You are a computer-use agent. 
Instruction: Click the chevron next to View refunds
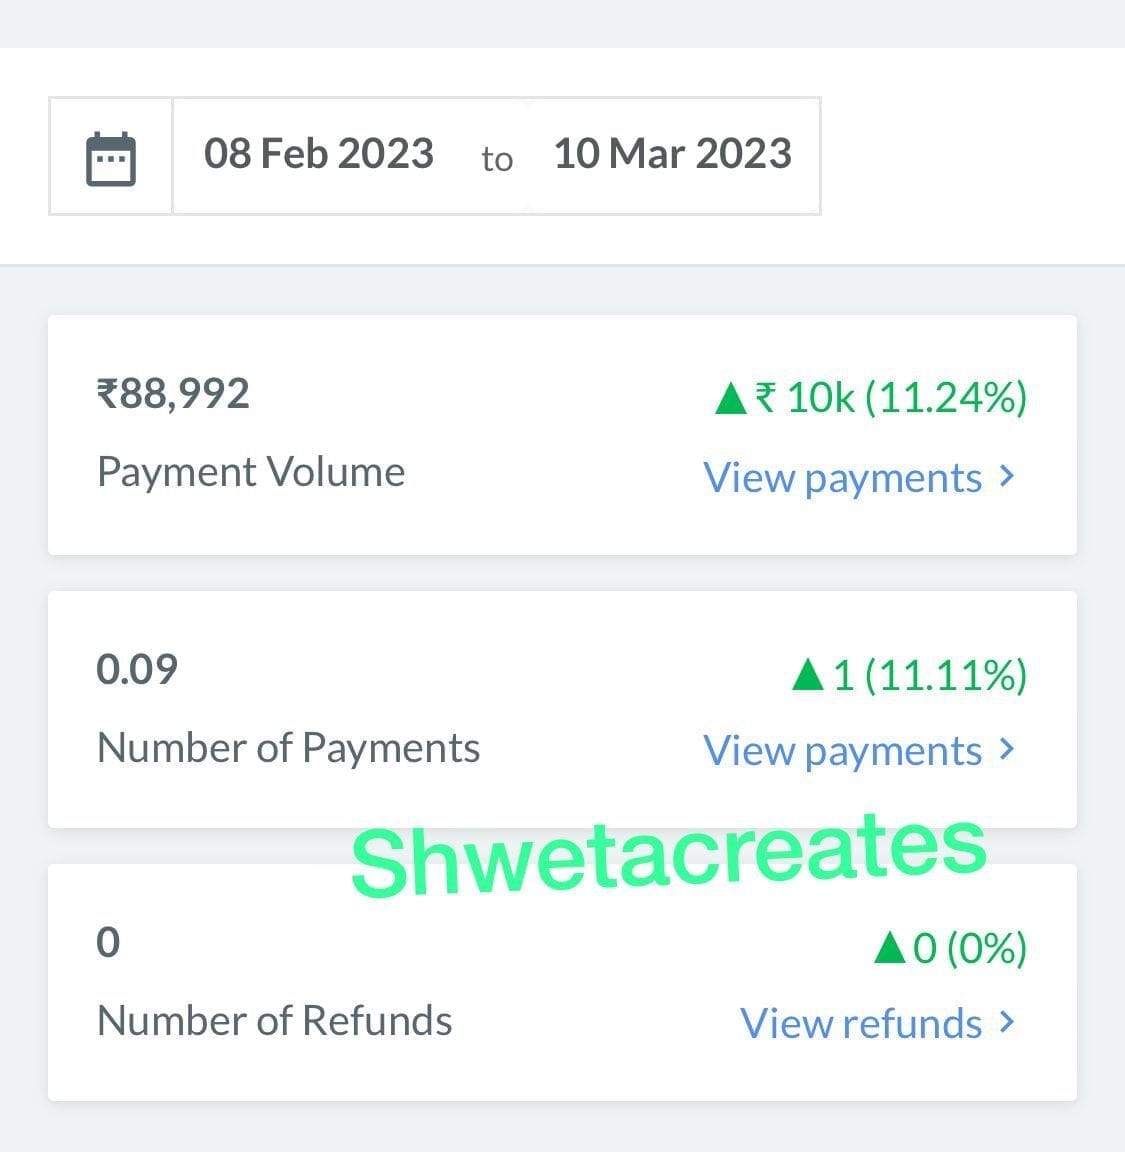coord(1007,1022)
